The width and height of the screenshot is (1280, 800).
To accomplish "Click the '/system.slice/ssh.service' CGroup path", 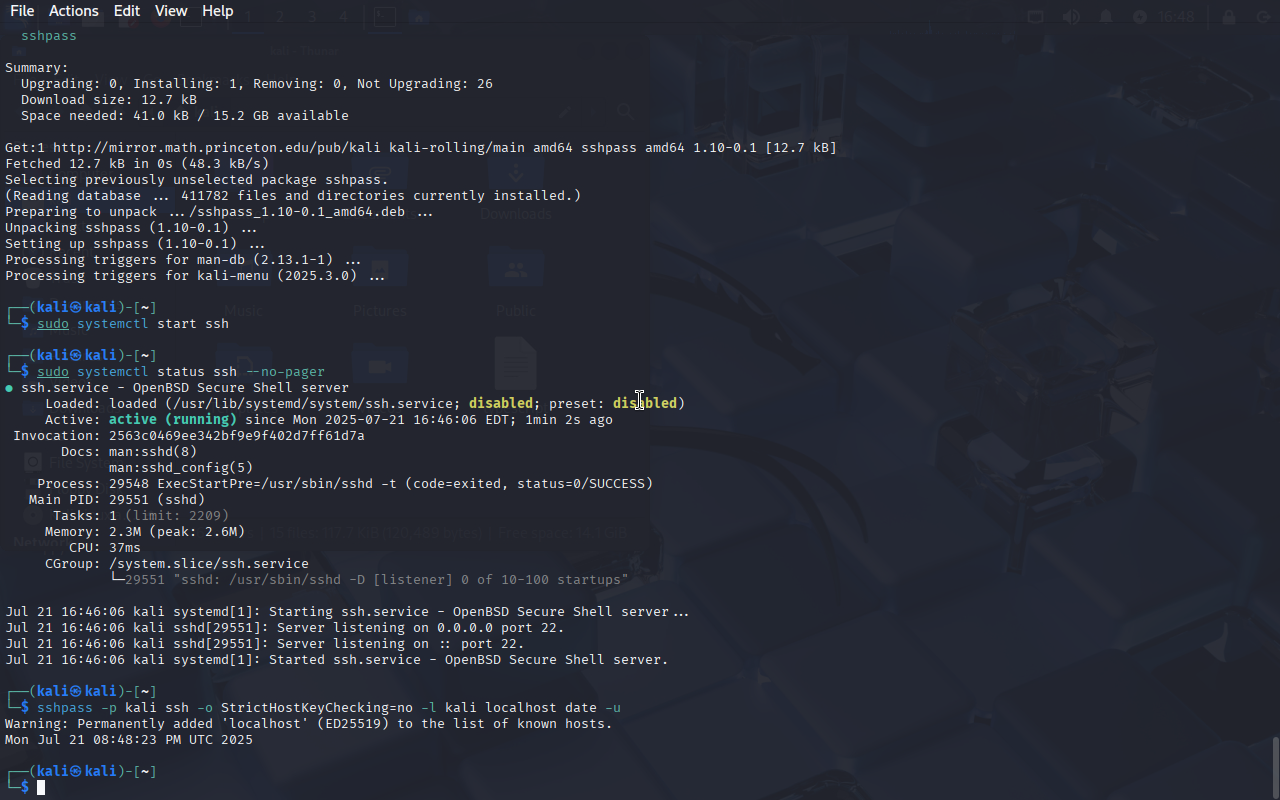I will pyautogui.click(x=209, y=564).
